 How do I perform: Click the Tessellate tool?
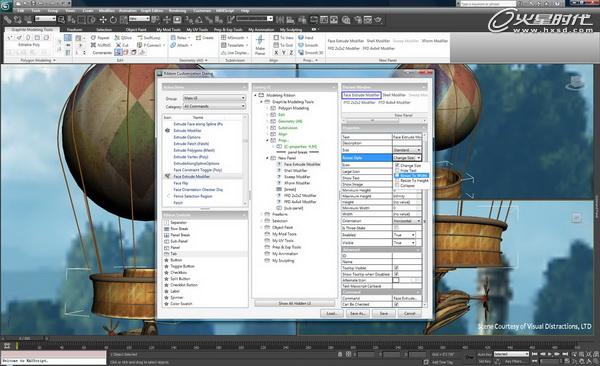233,45
